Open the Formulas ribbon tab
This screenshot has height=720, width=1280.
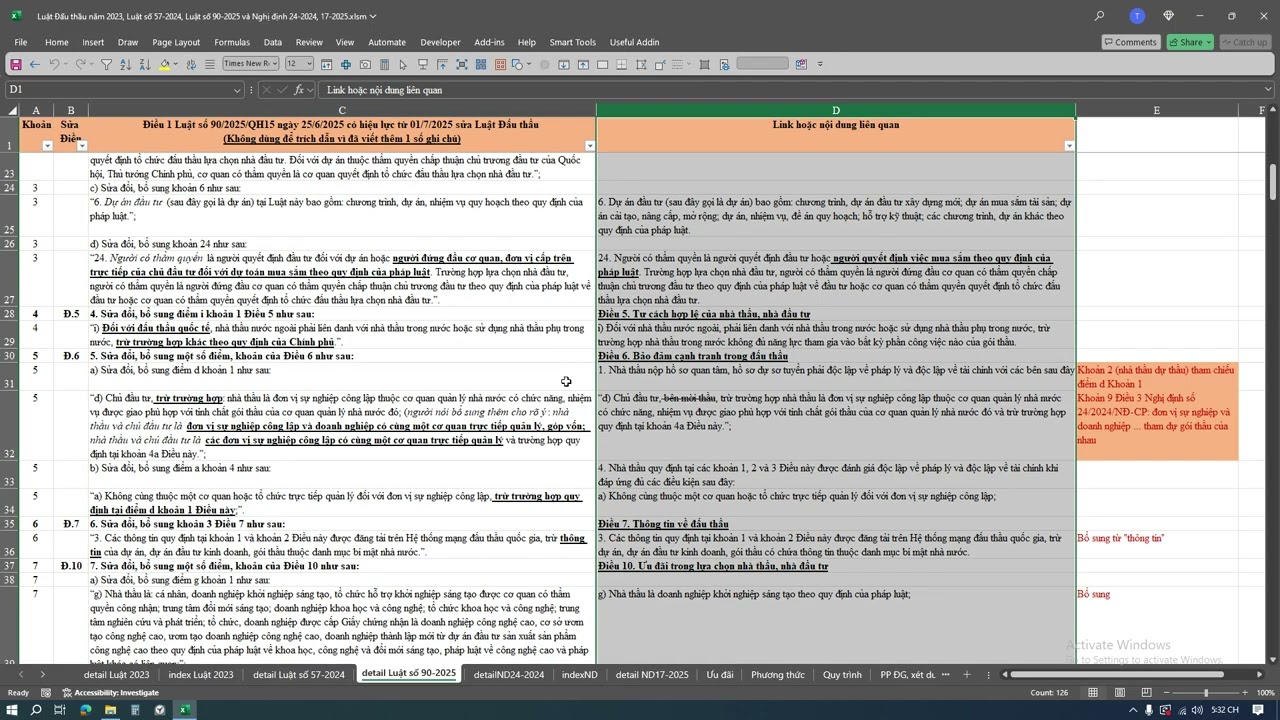pyautogui.click(x=232, y=42)
